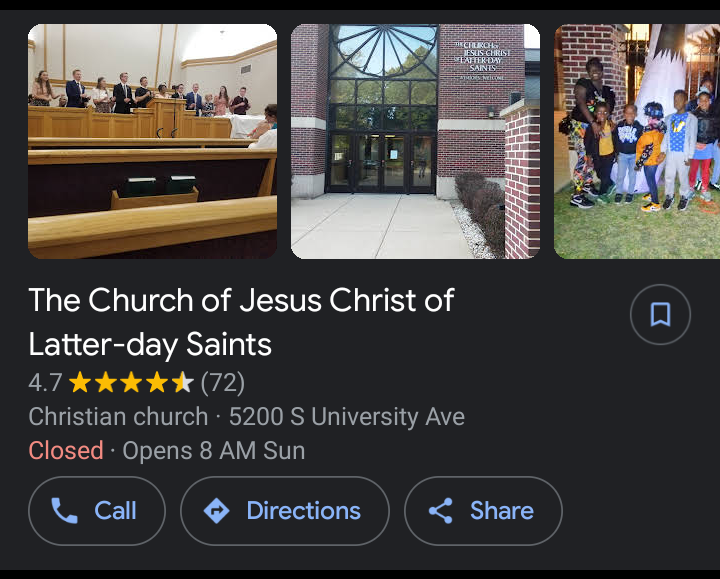Tap the share icon
Screen dimensions: 720x579
pos(440,511)
